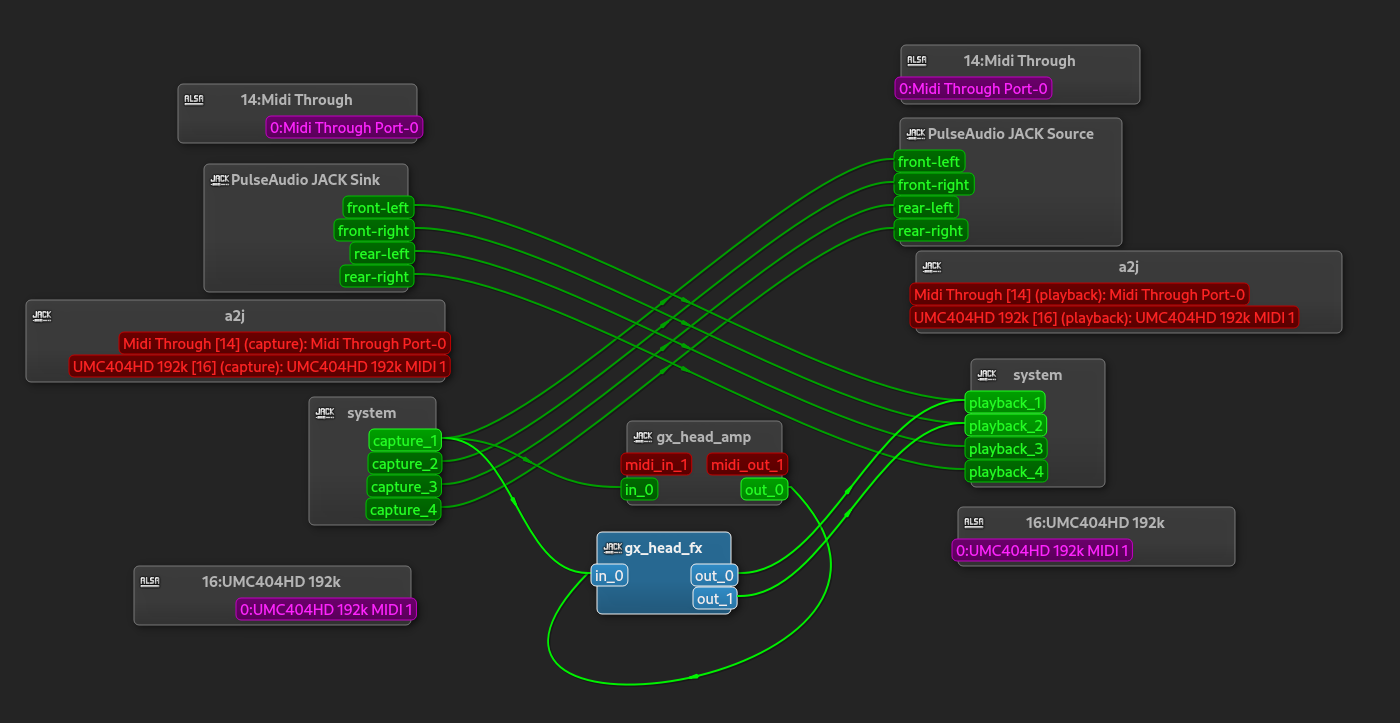Viewport: 1400px width, 723px height.
Task: Click the gx_head_amp title
Action: coord(704,437)
